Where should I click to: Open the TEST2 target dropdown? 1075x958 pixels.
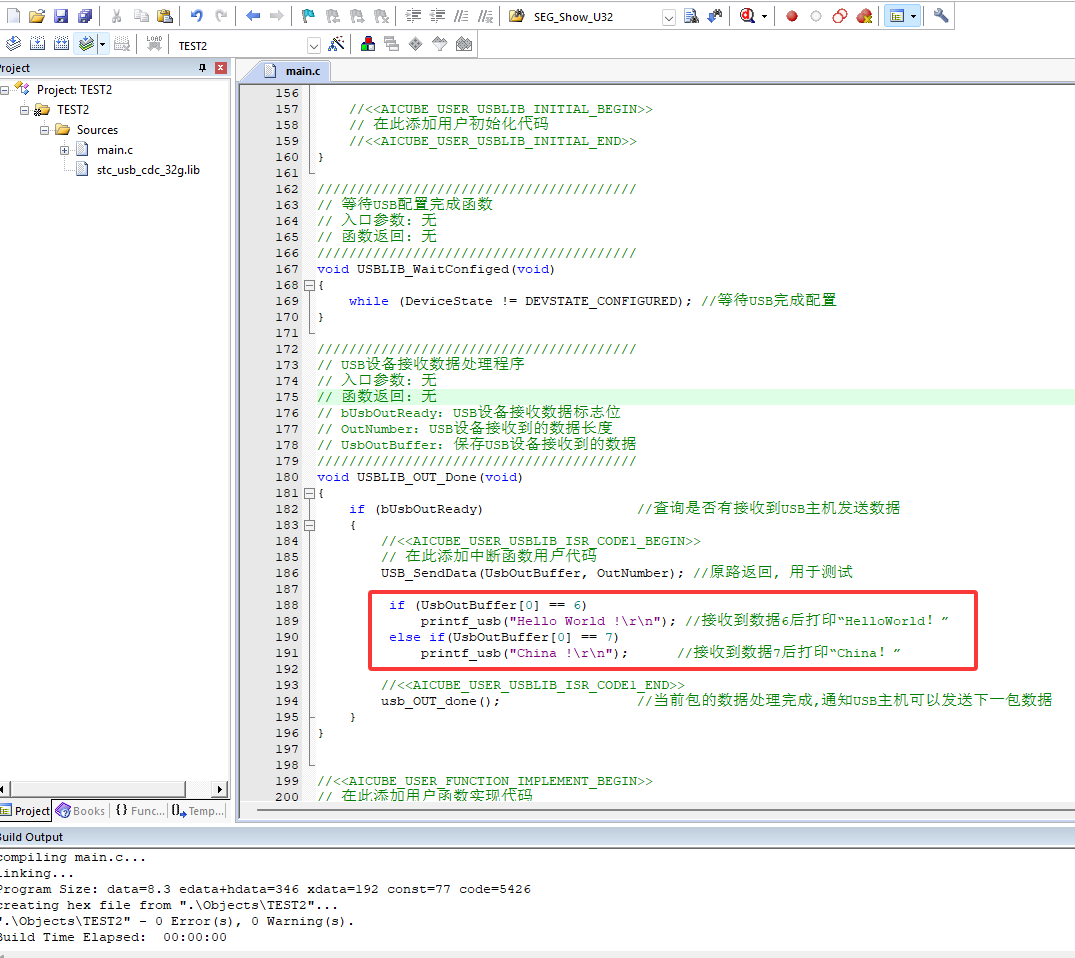click(x=313, y=46)
